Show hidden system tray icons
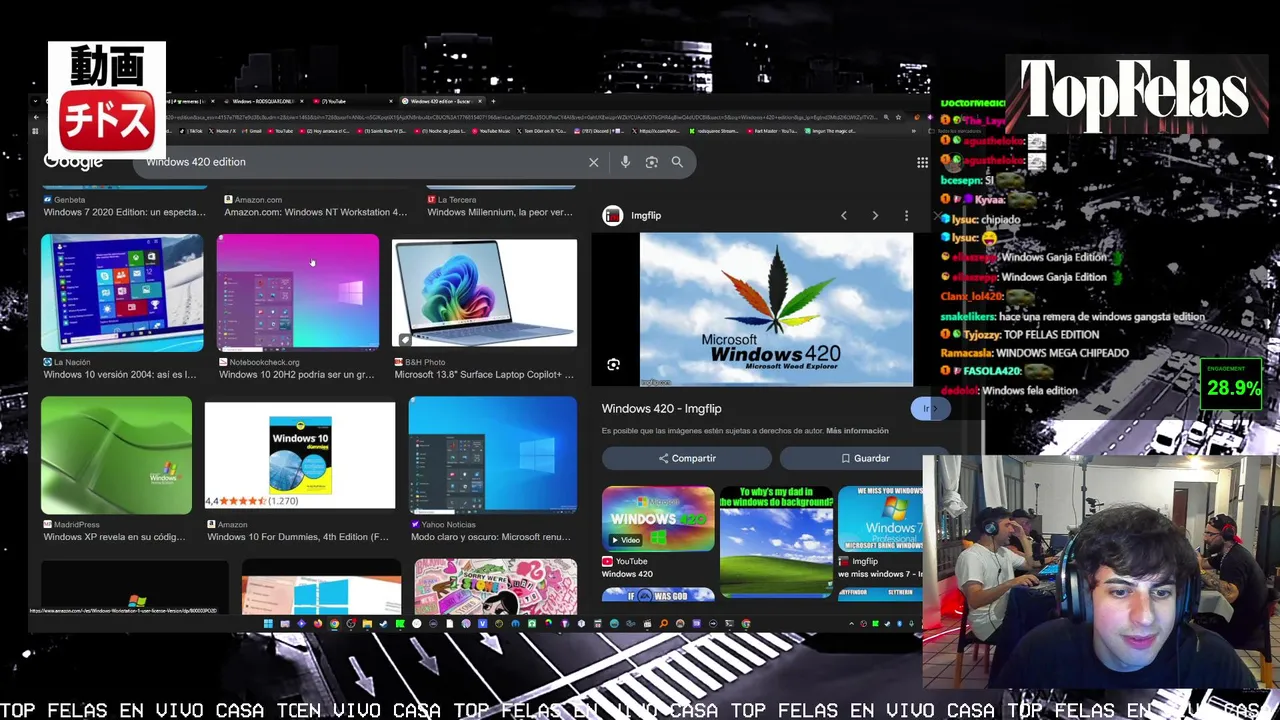 (x=852, y=624)
